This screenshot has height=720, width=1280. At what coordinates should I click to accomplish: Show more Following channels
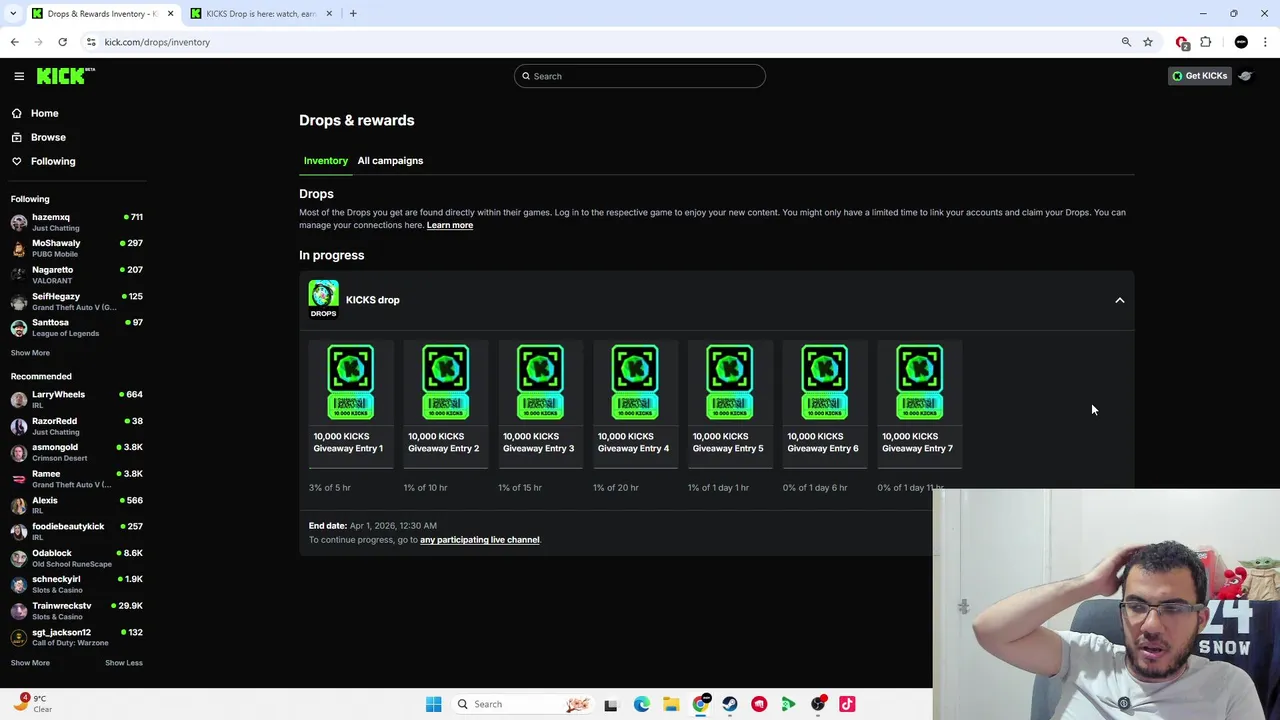tap(30, 353)
